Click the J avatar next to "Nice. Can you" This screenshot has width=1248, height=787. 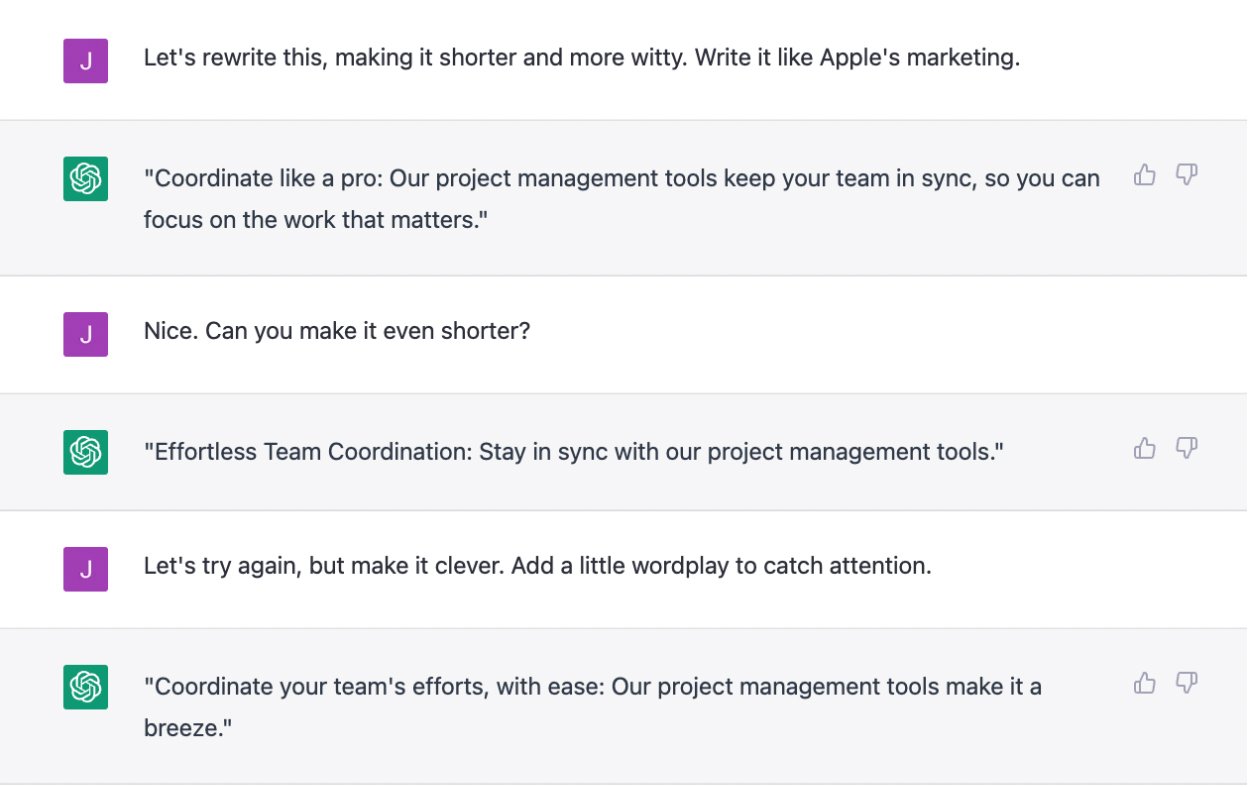pos(86,334)
